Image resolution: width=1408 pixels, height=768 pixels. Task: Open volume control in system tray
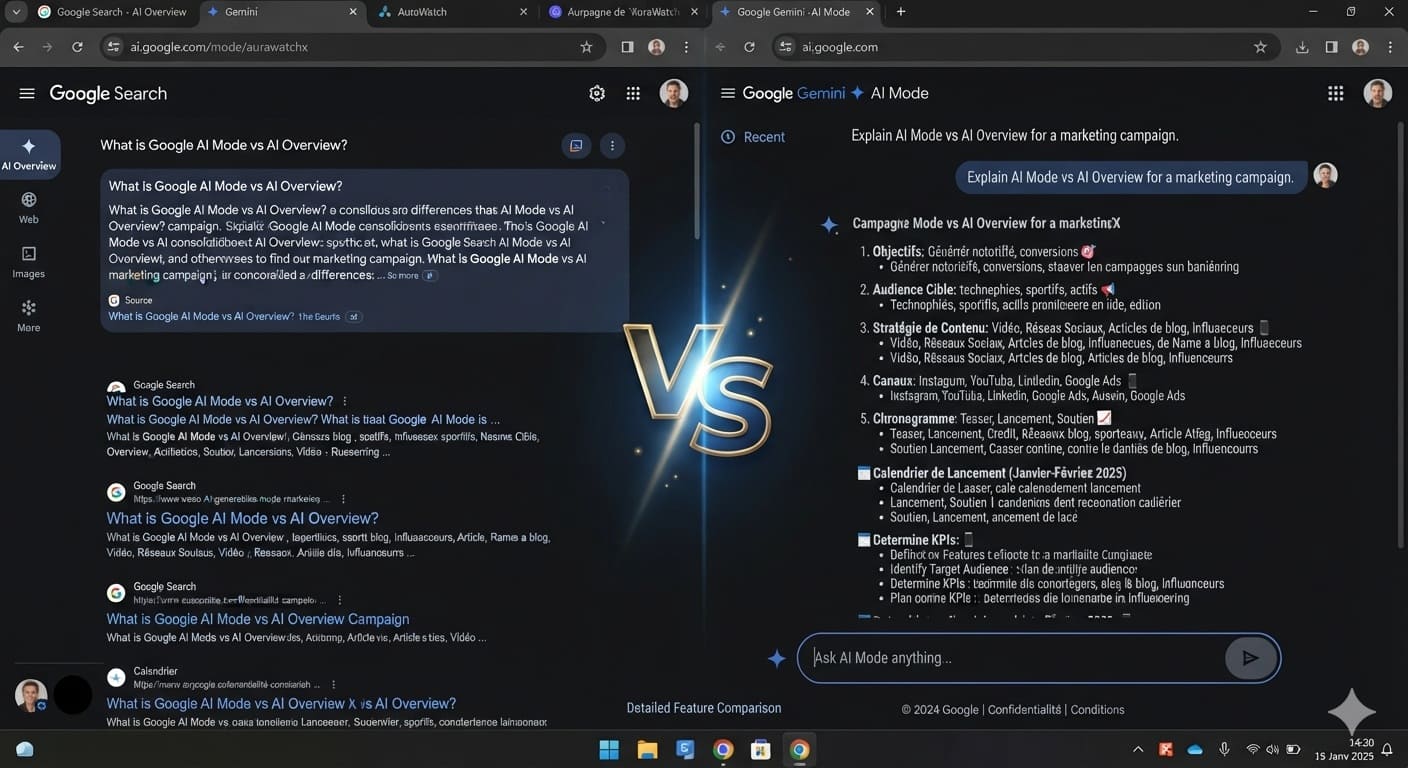click(x=1272, y=749)
